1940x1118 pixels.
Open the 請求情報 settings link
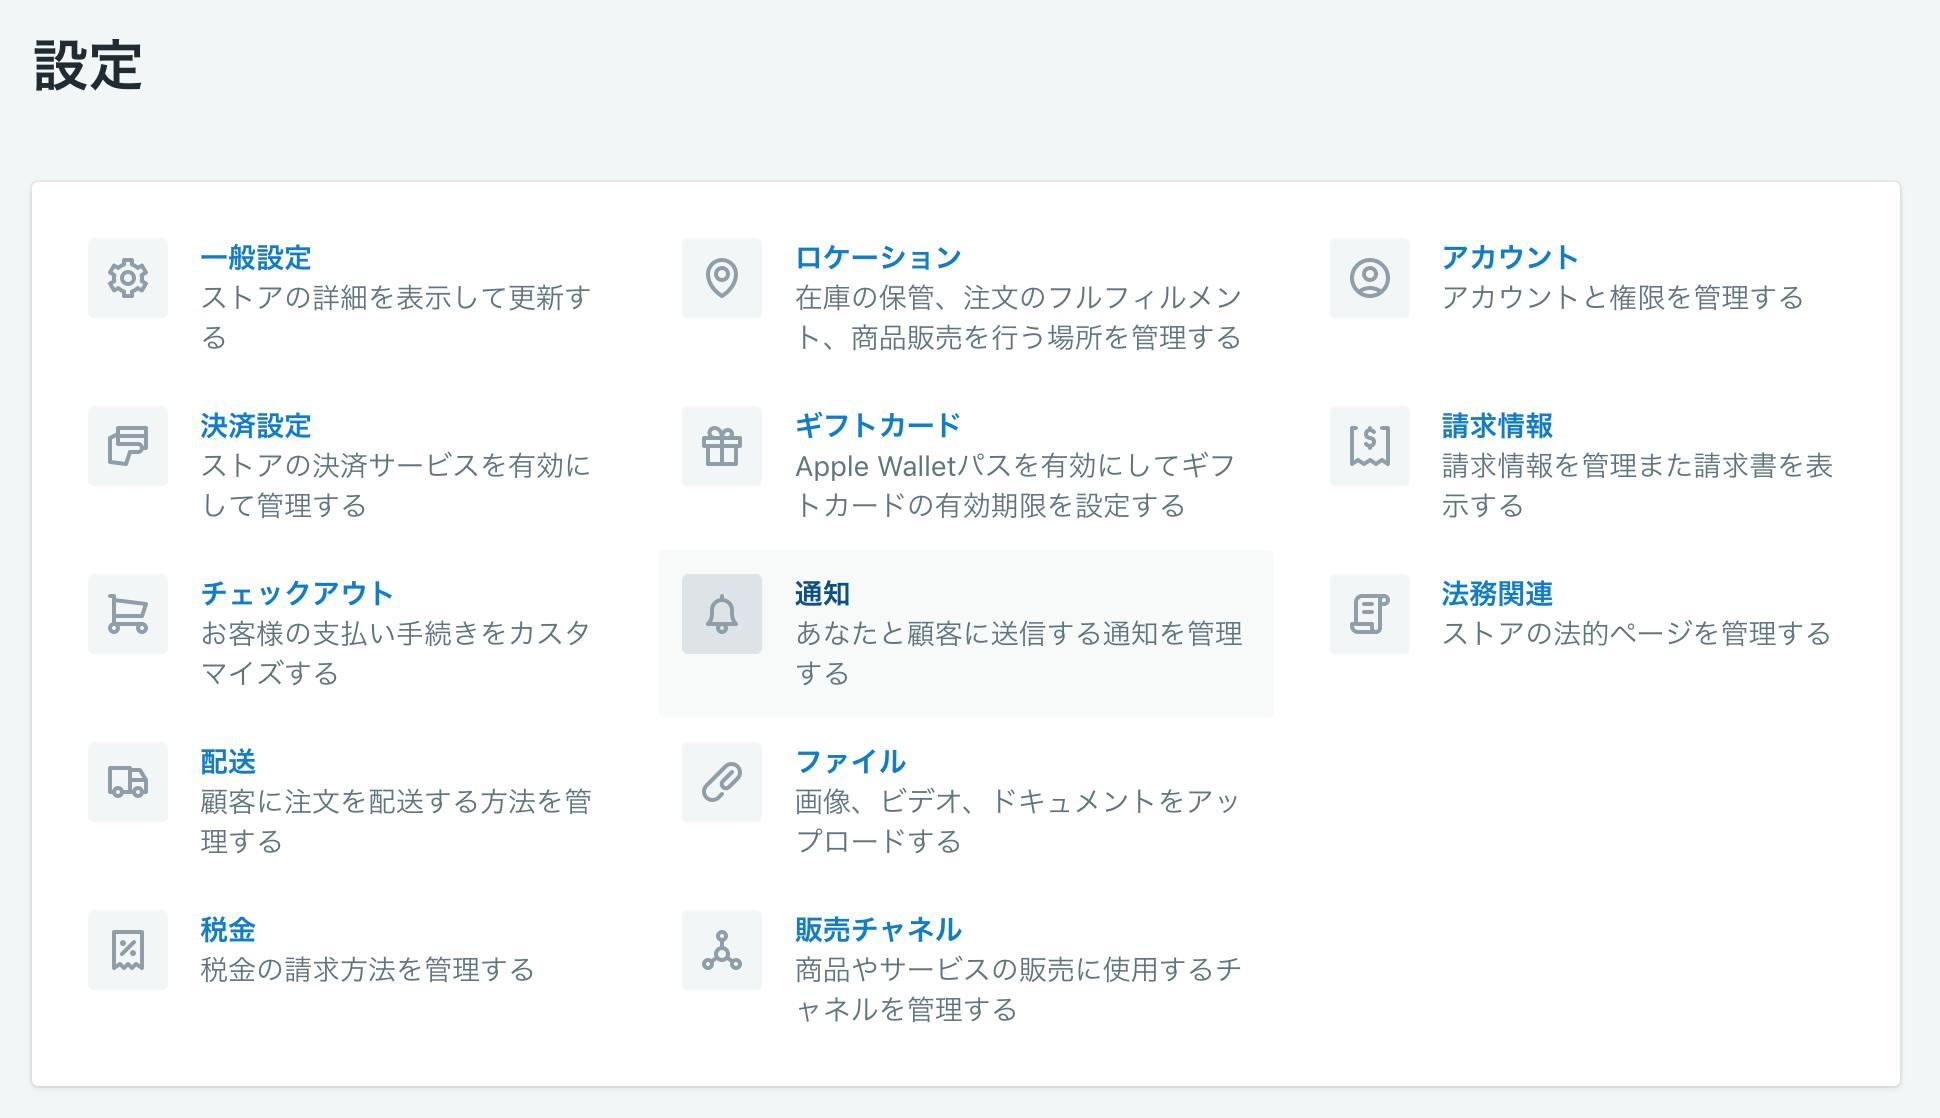click(x=1496, y=425)
